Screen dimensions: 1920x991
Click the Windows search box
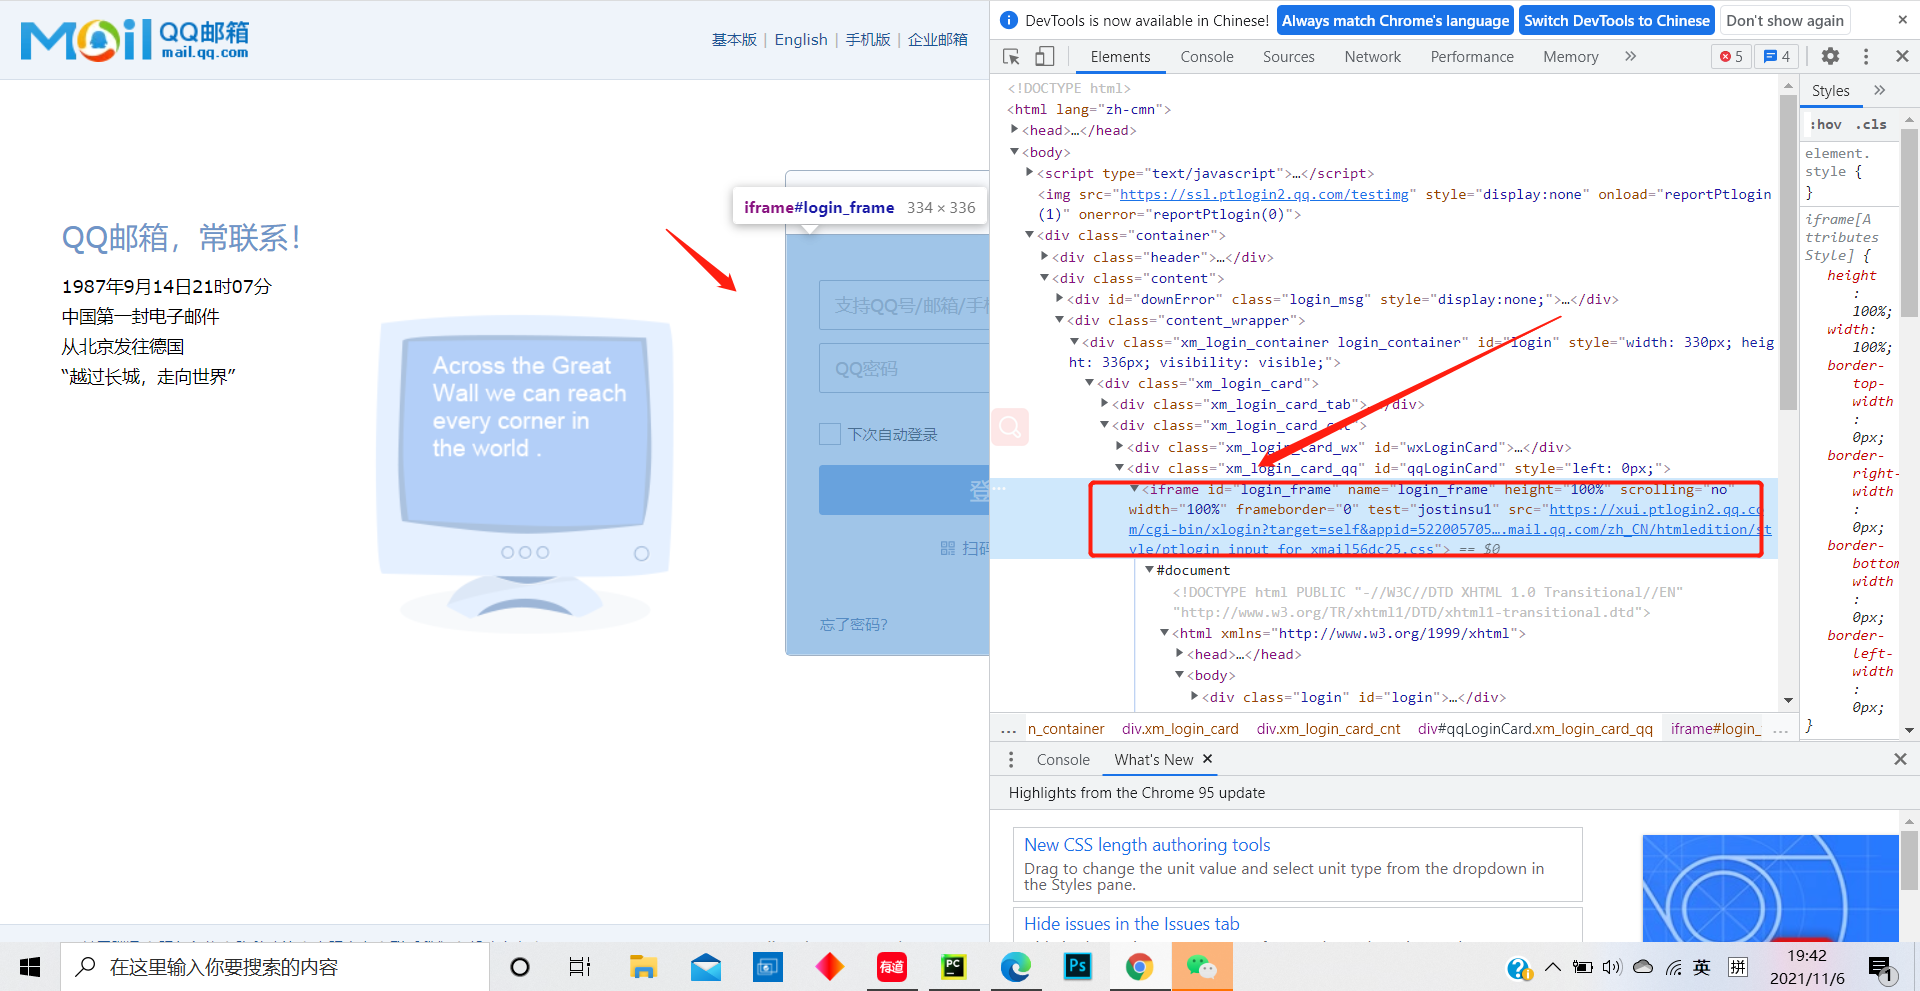click(x=275, y=967)
